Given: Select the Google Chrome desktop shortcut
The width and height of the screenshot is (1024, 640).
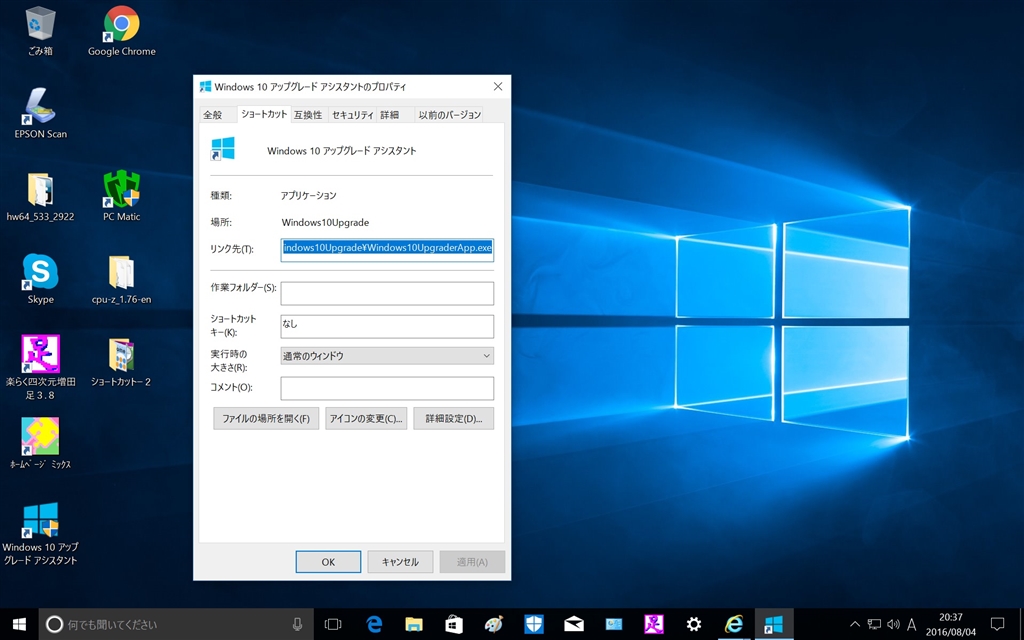Looking at the screenshot, I should pyautogui.click(x=121, y=25).
